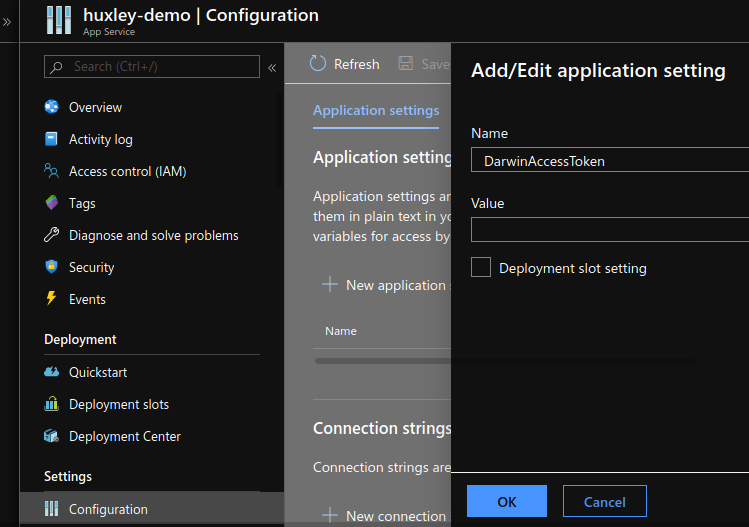Open the Overview menu item

point(95,107)
